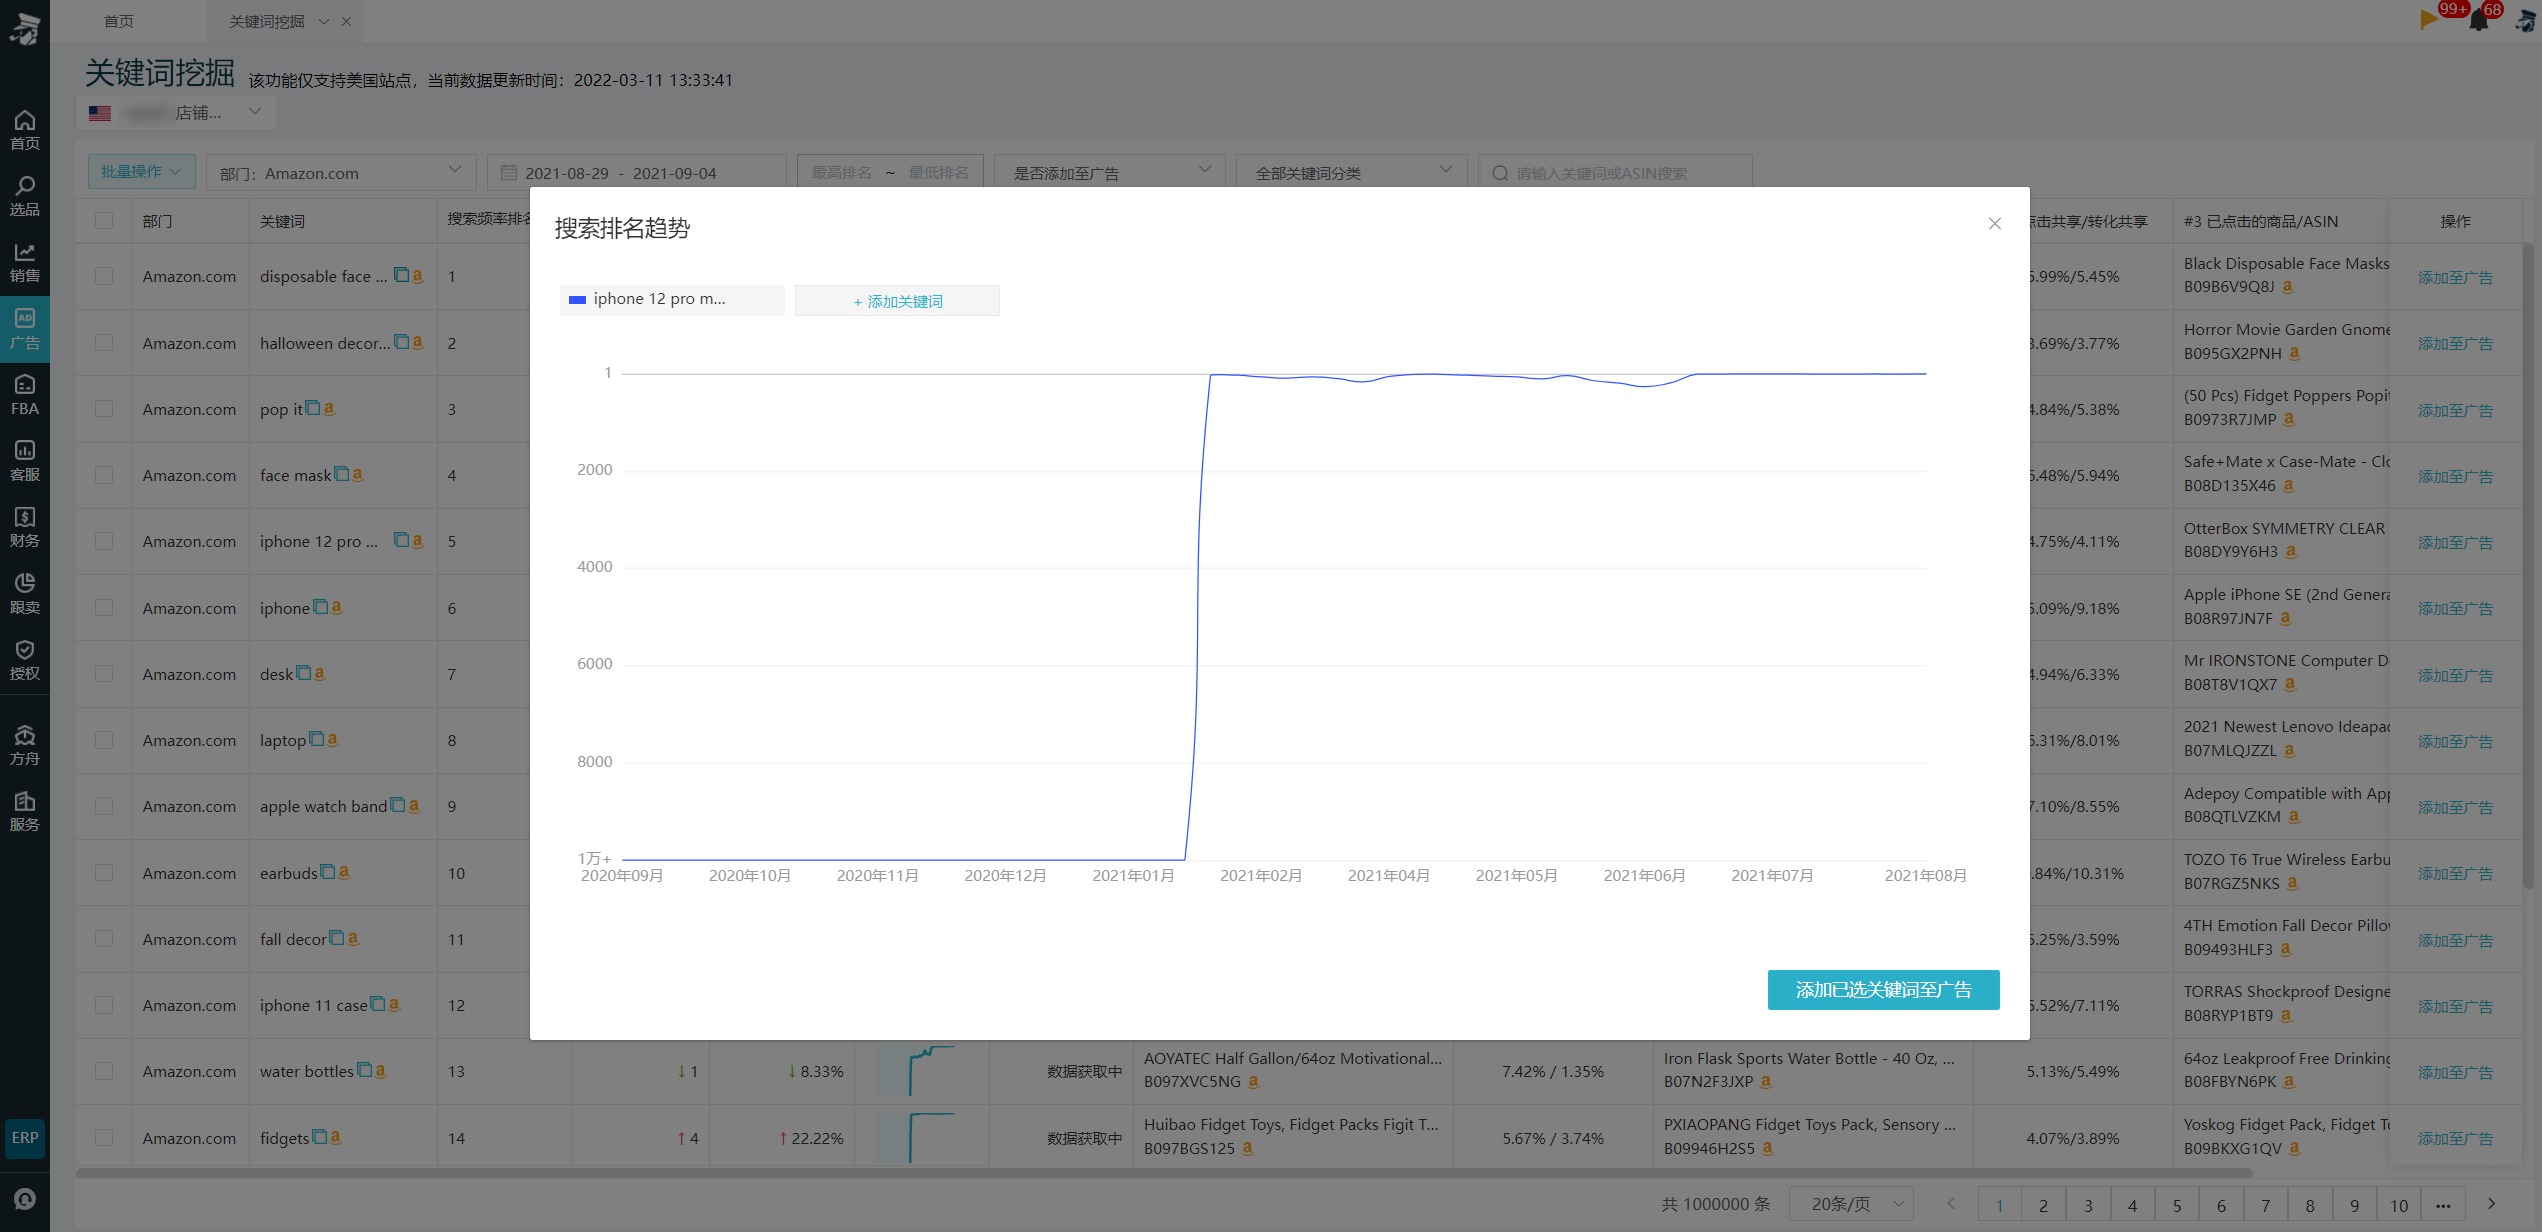Go to page 10 in pagination
Screen dimensions: 2542x1232
pos(2399,1205)
